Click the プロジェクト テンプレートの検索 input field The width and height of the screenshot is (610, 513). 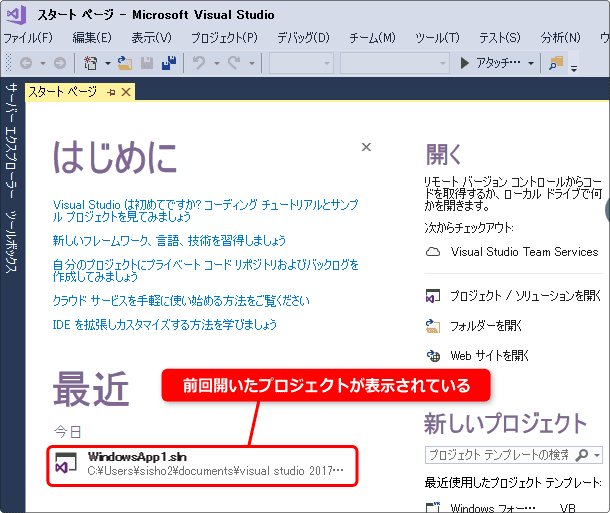pyautogui.click(x=500, y=455)
